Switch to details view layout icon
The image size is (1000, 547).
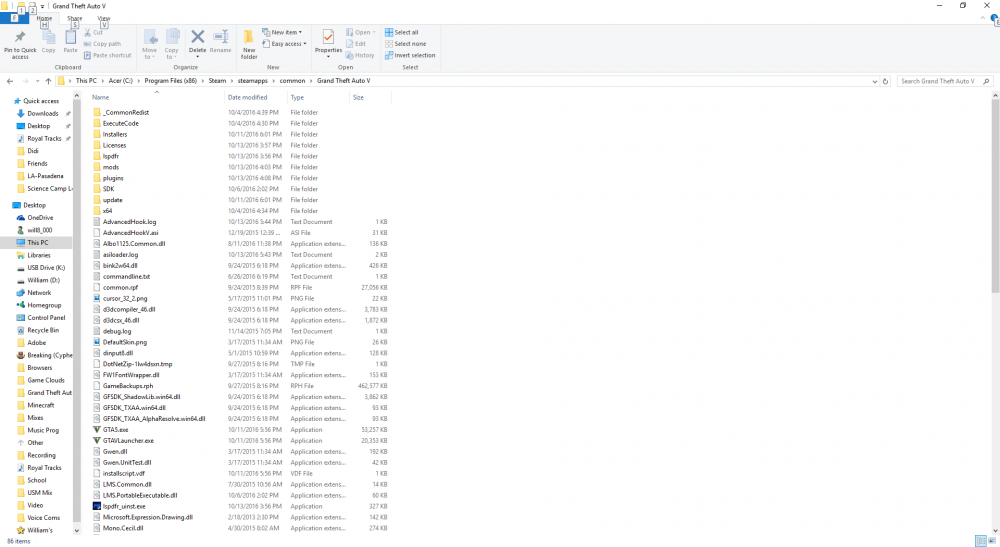coord(981,541)
